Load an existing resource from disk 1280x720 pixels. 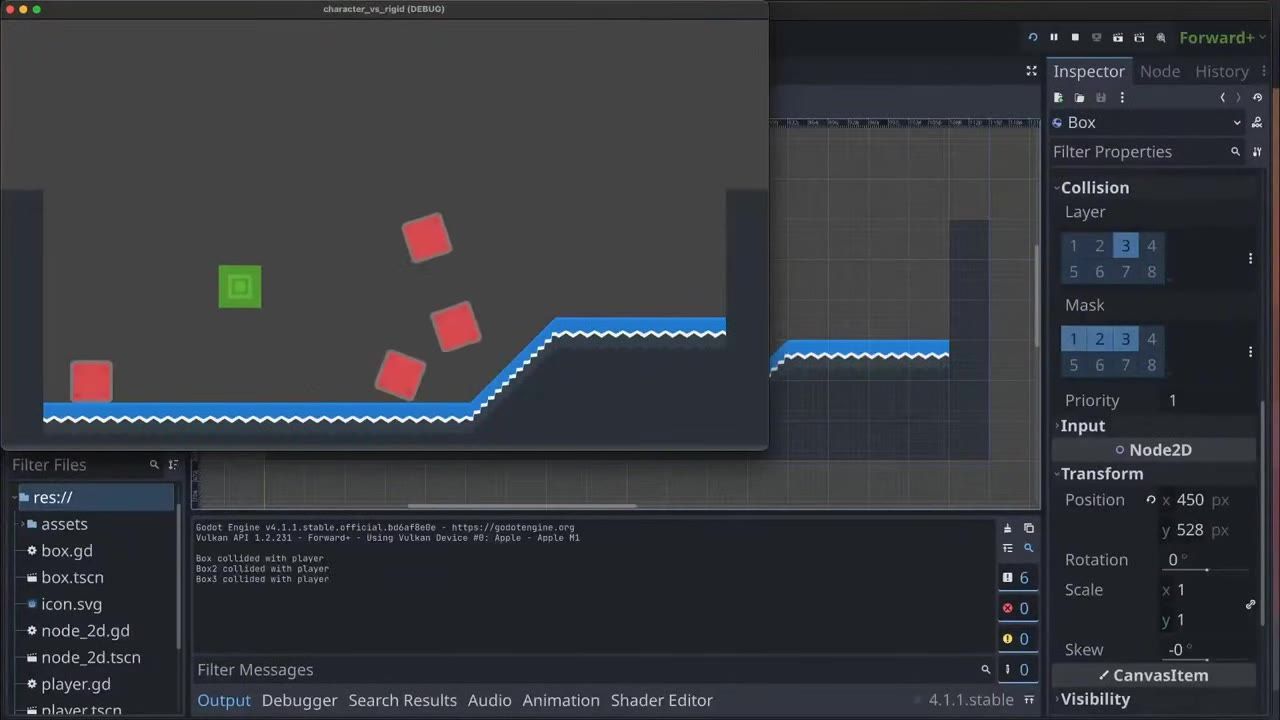click(1079, 97)
